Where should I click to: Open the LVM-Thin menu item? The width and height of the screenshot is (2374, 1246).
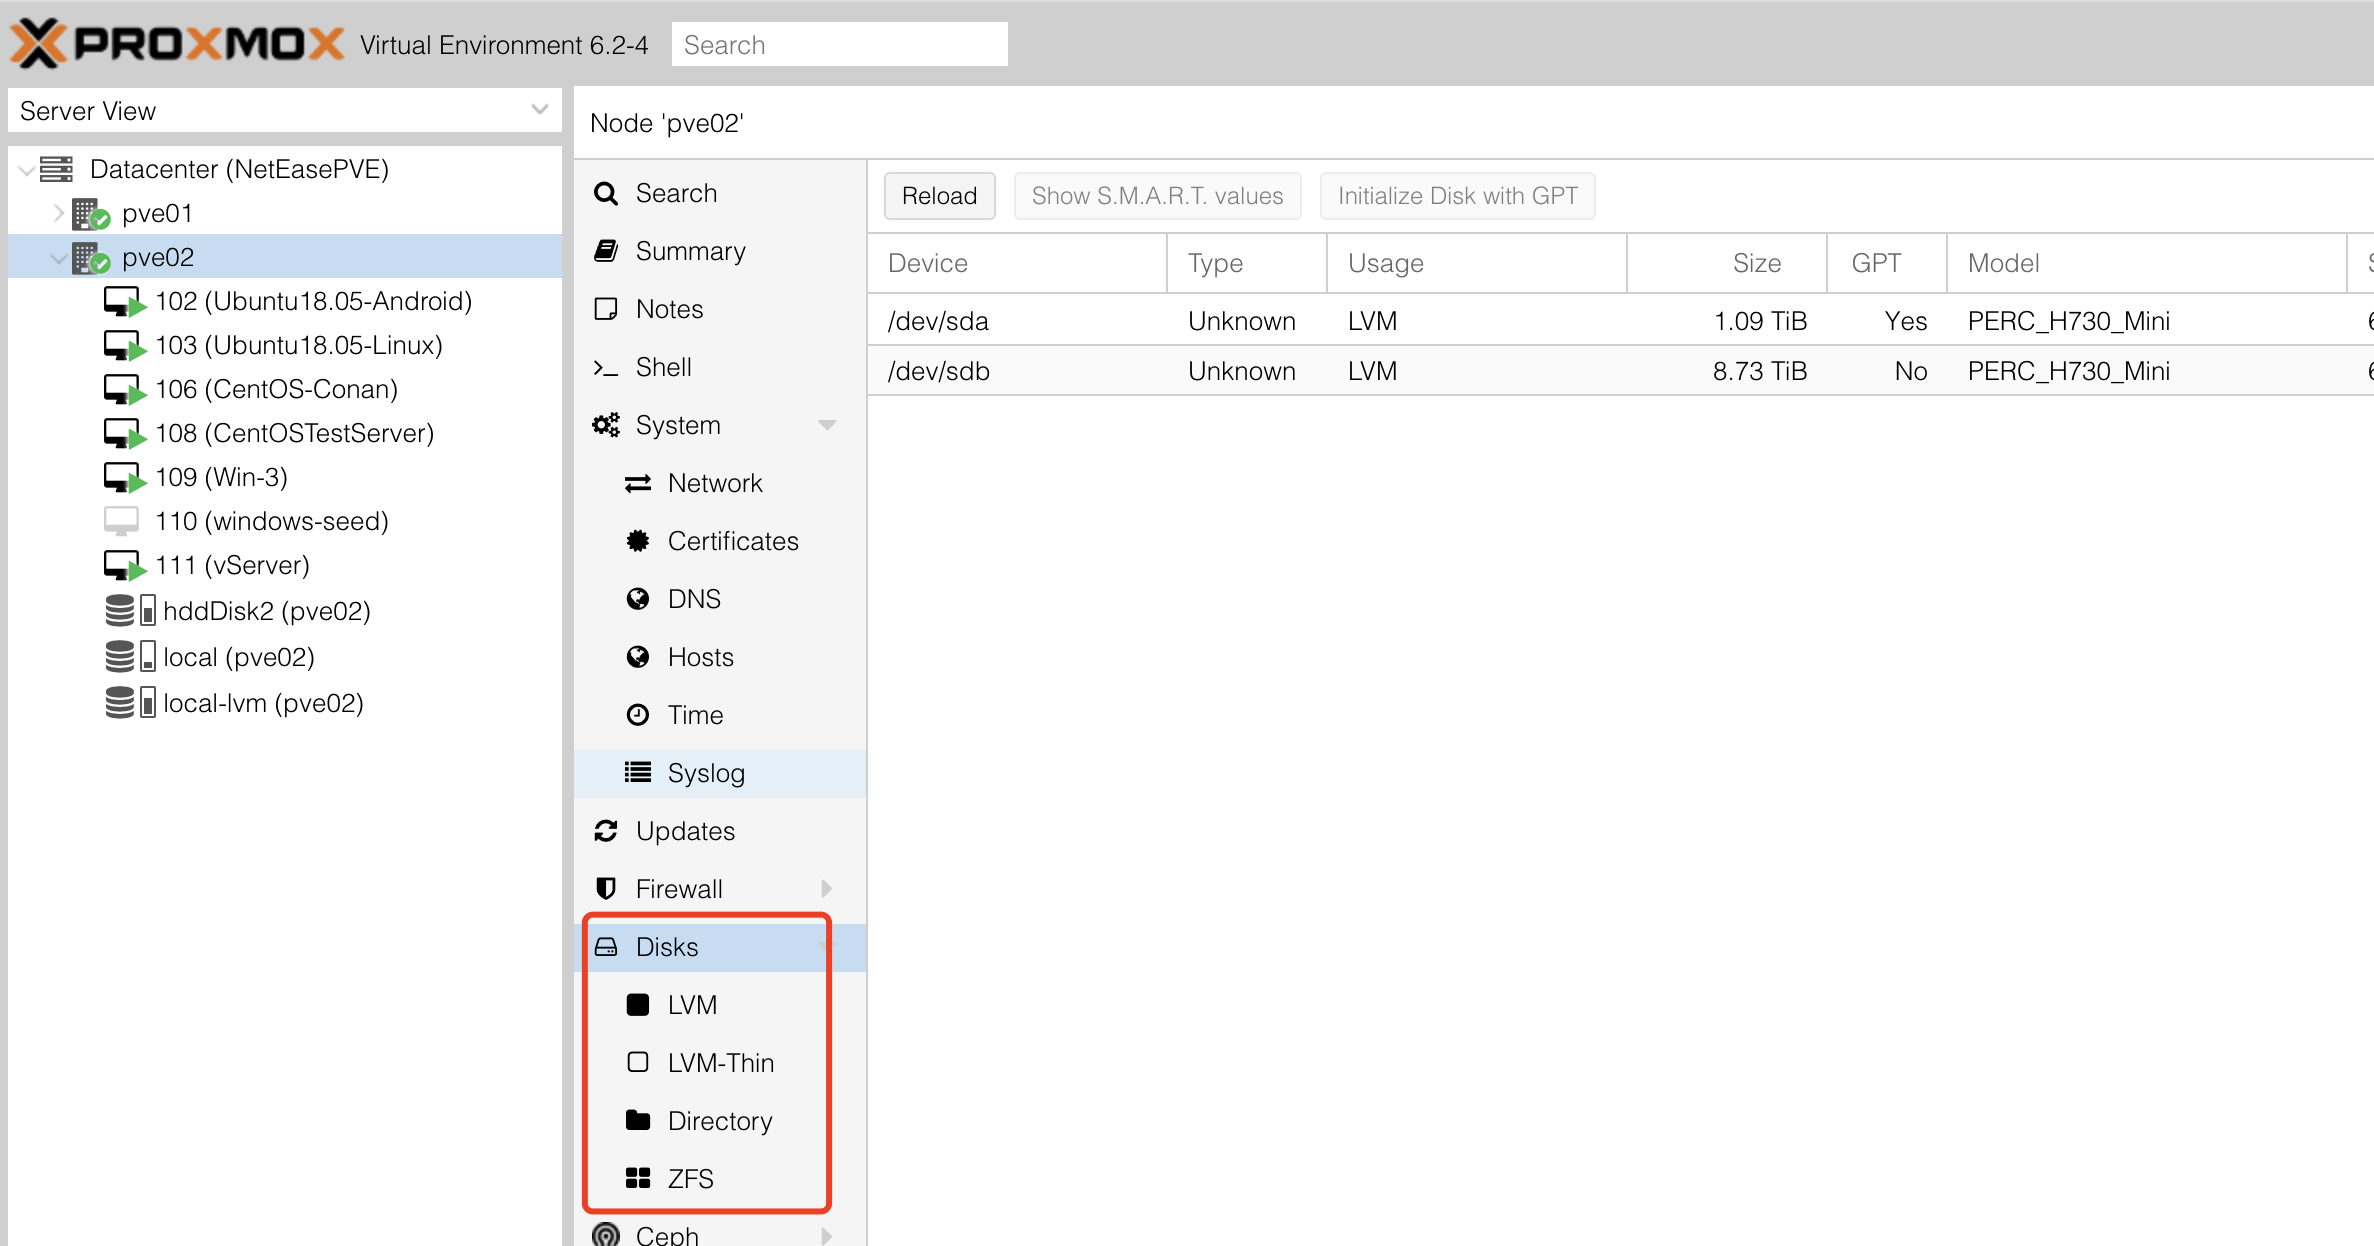720,1063
